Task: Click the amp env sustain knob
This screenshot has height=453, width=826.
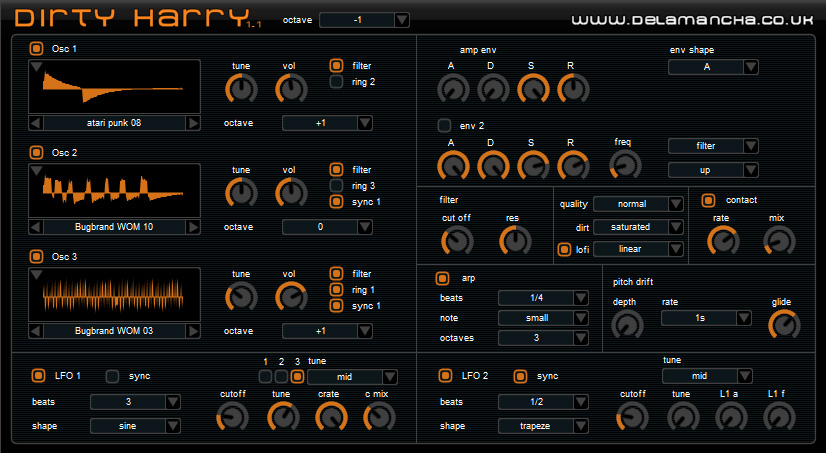Action: (x=533, y=88)
